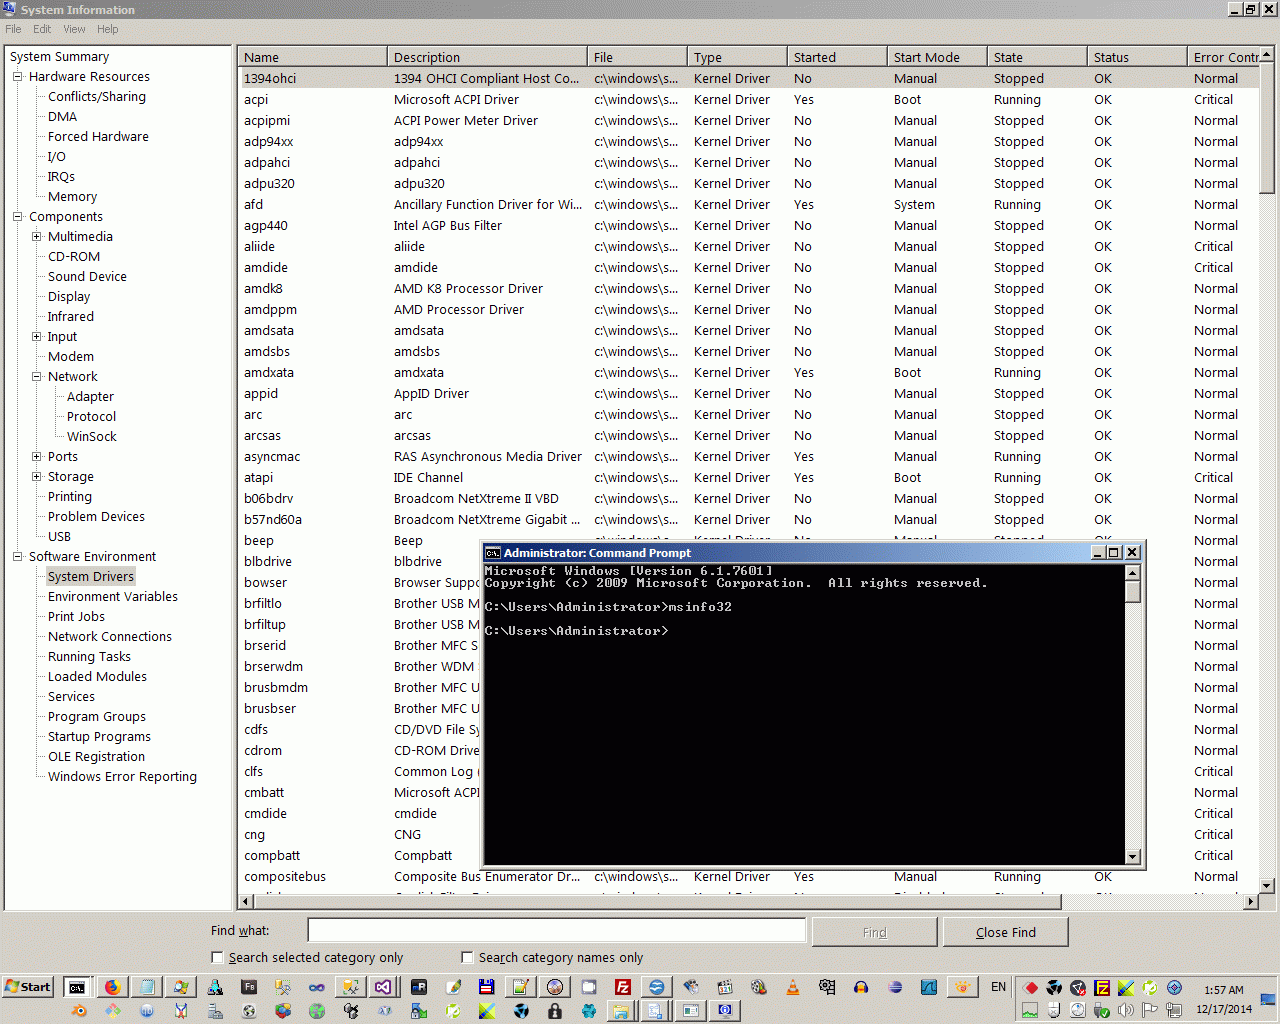Sort by the Start Mode column header
1280x1024 pixels.
coord(937,57)
